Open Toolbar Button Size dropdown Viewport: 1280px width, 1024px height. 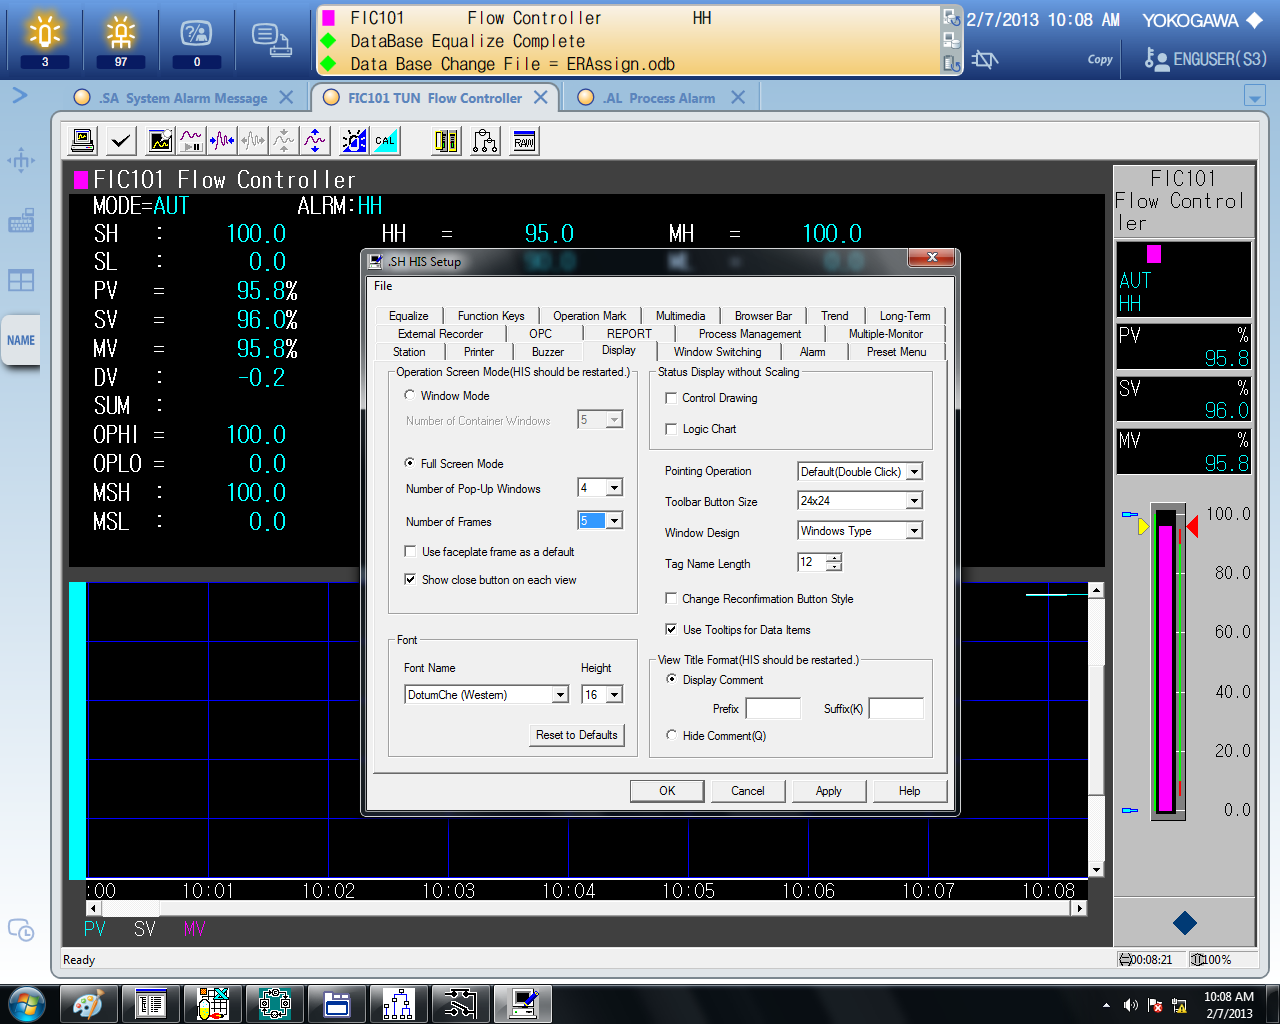914,501
